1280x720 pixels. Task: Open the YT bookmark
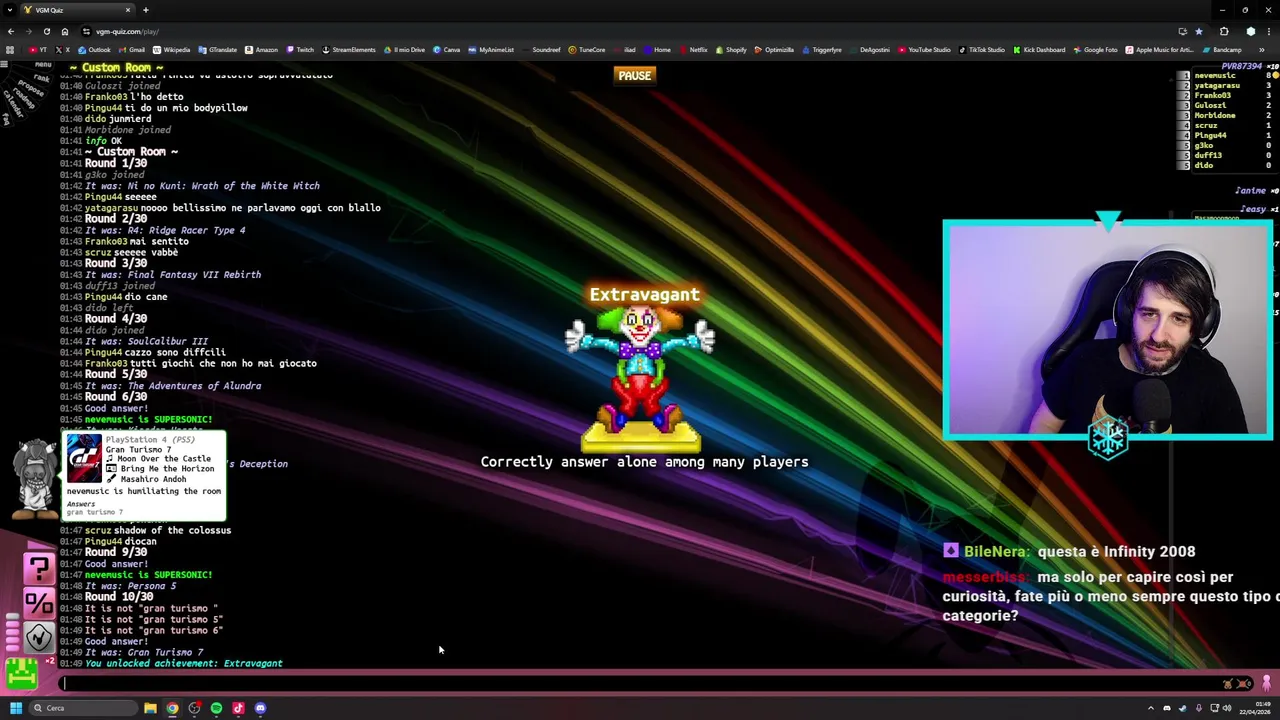coord(38,50)
